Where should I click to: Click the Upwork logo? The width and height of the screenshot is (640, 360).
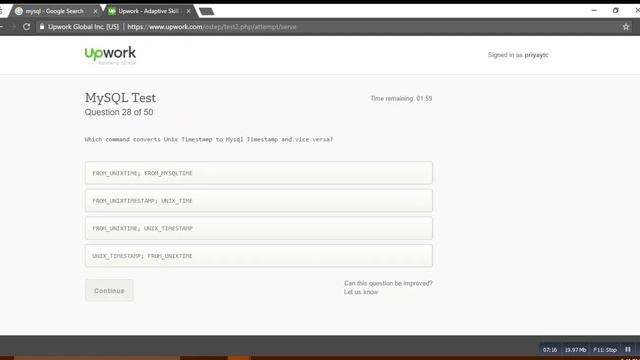(x=110, y=55)
